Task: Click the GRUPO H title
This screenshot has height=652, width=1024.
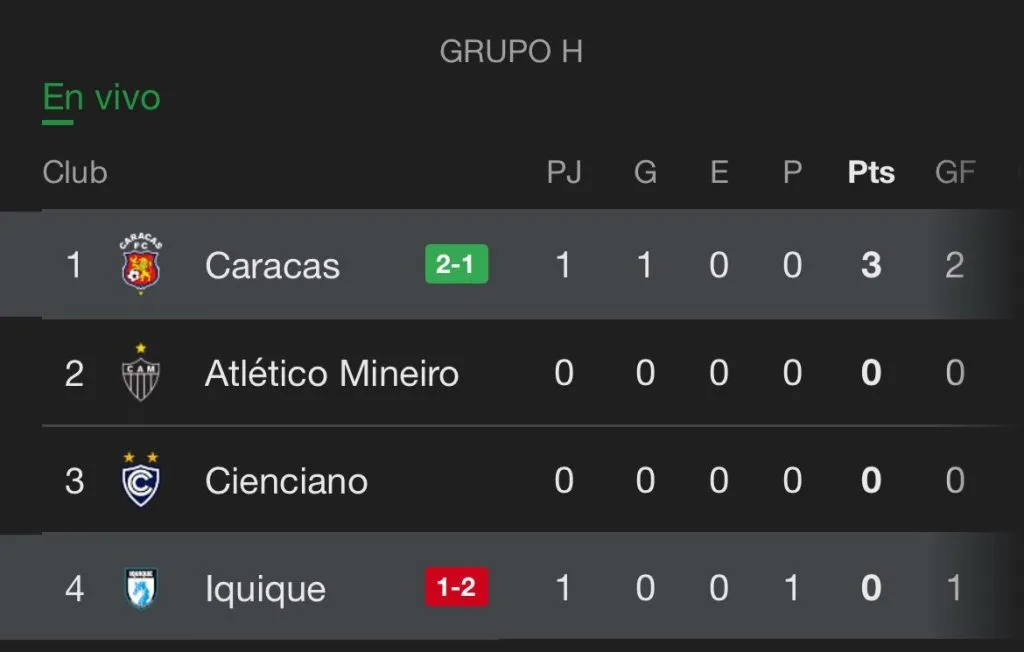Action: tap(511, 52)
